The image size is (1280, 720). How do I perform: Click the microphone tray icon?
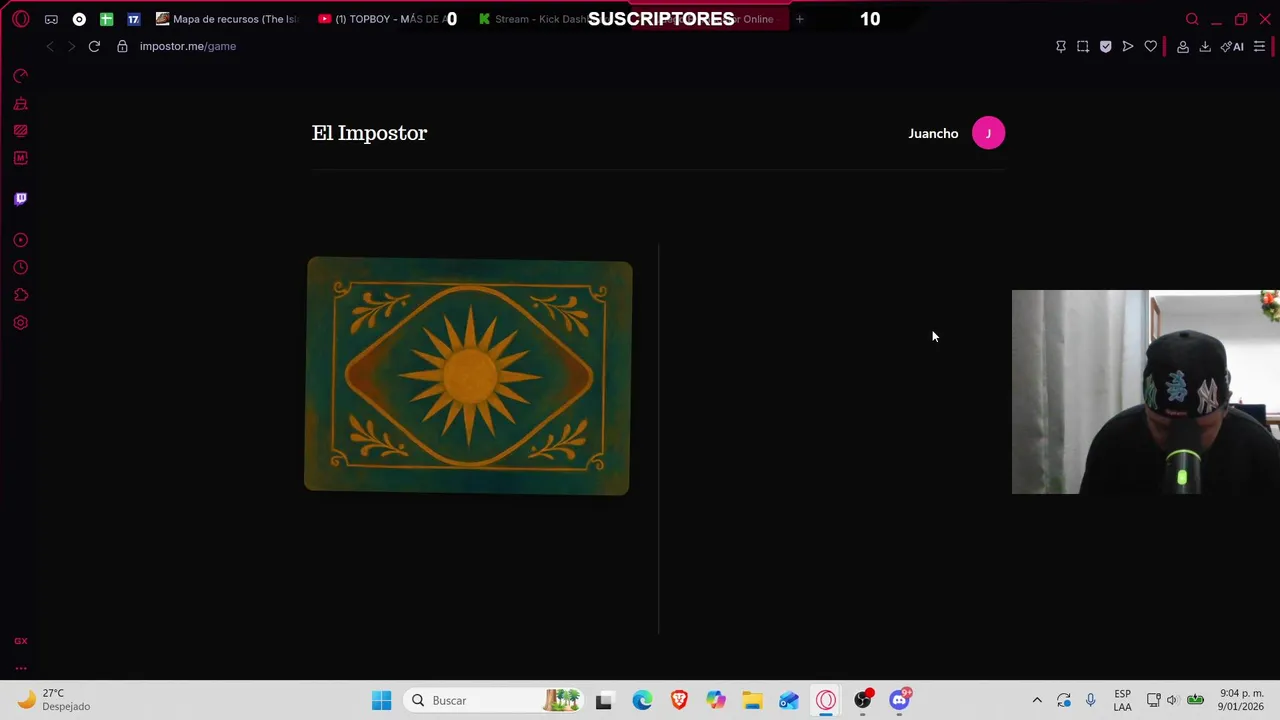pos(1091,700)
